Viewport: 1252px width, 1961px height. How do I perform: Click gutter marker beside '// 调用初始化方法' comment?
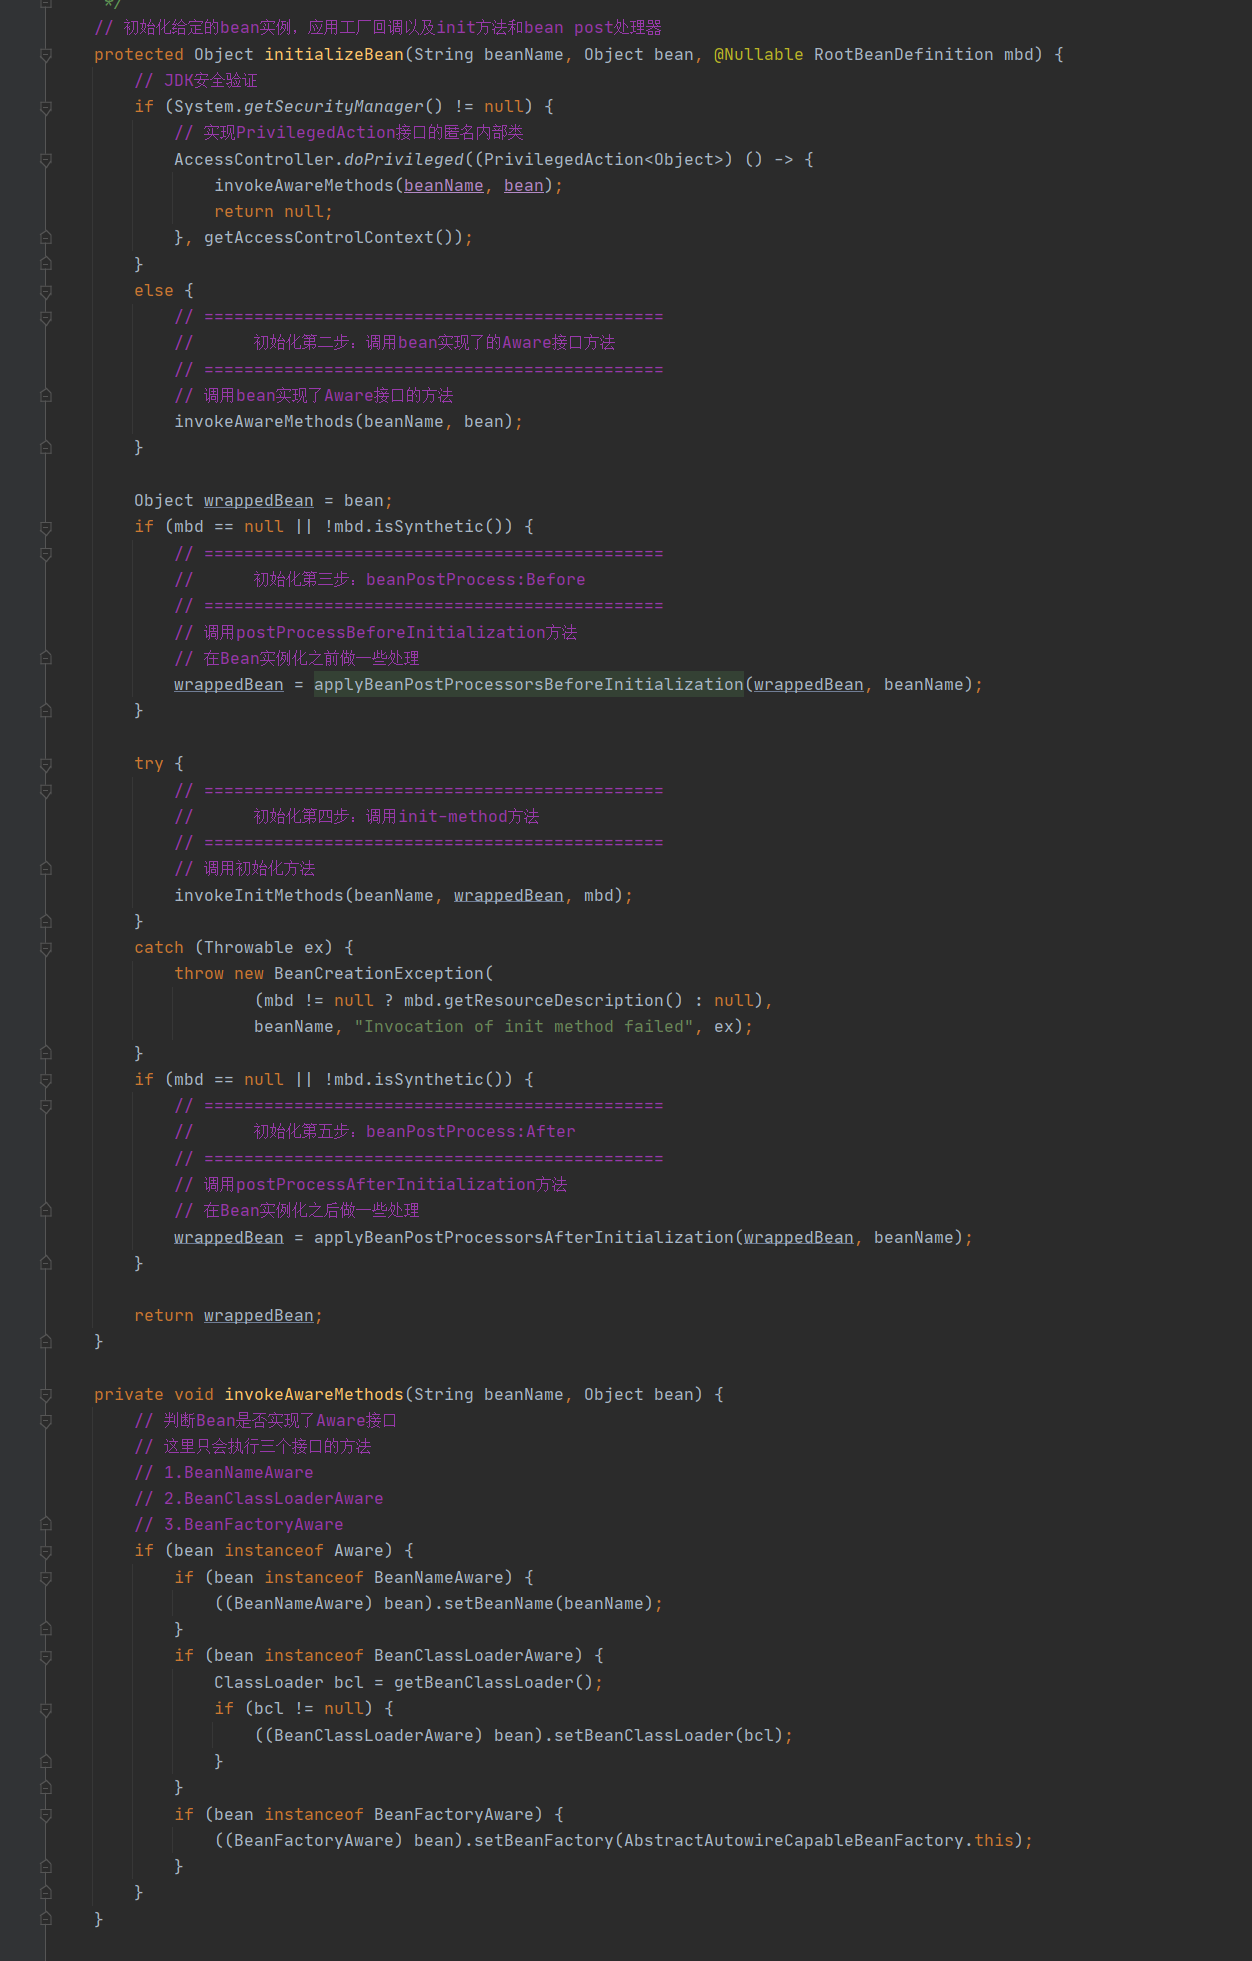46,869
